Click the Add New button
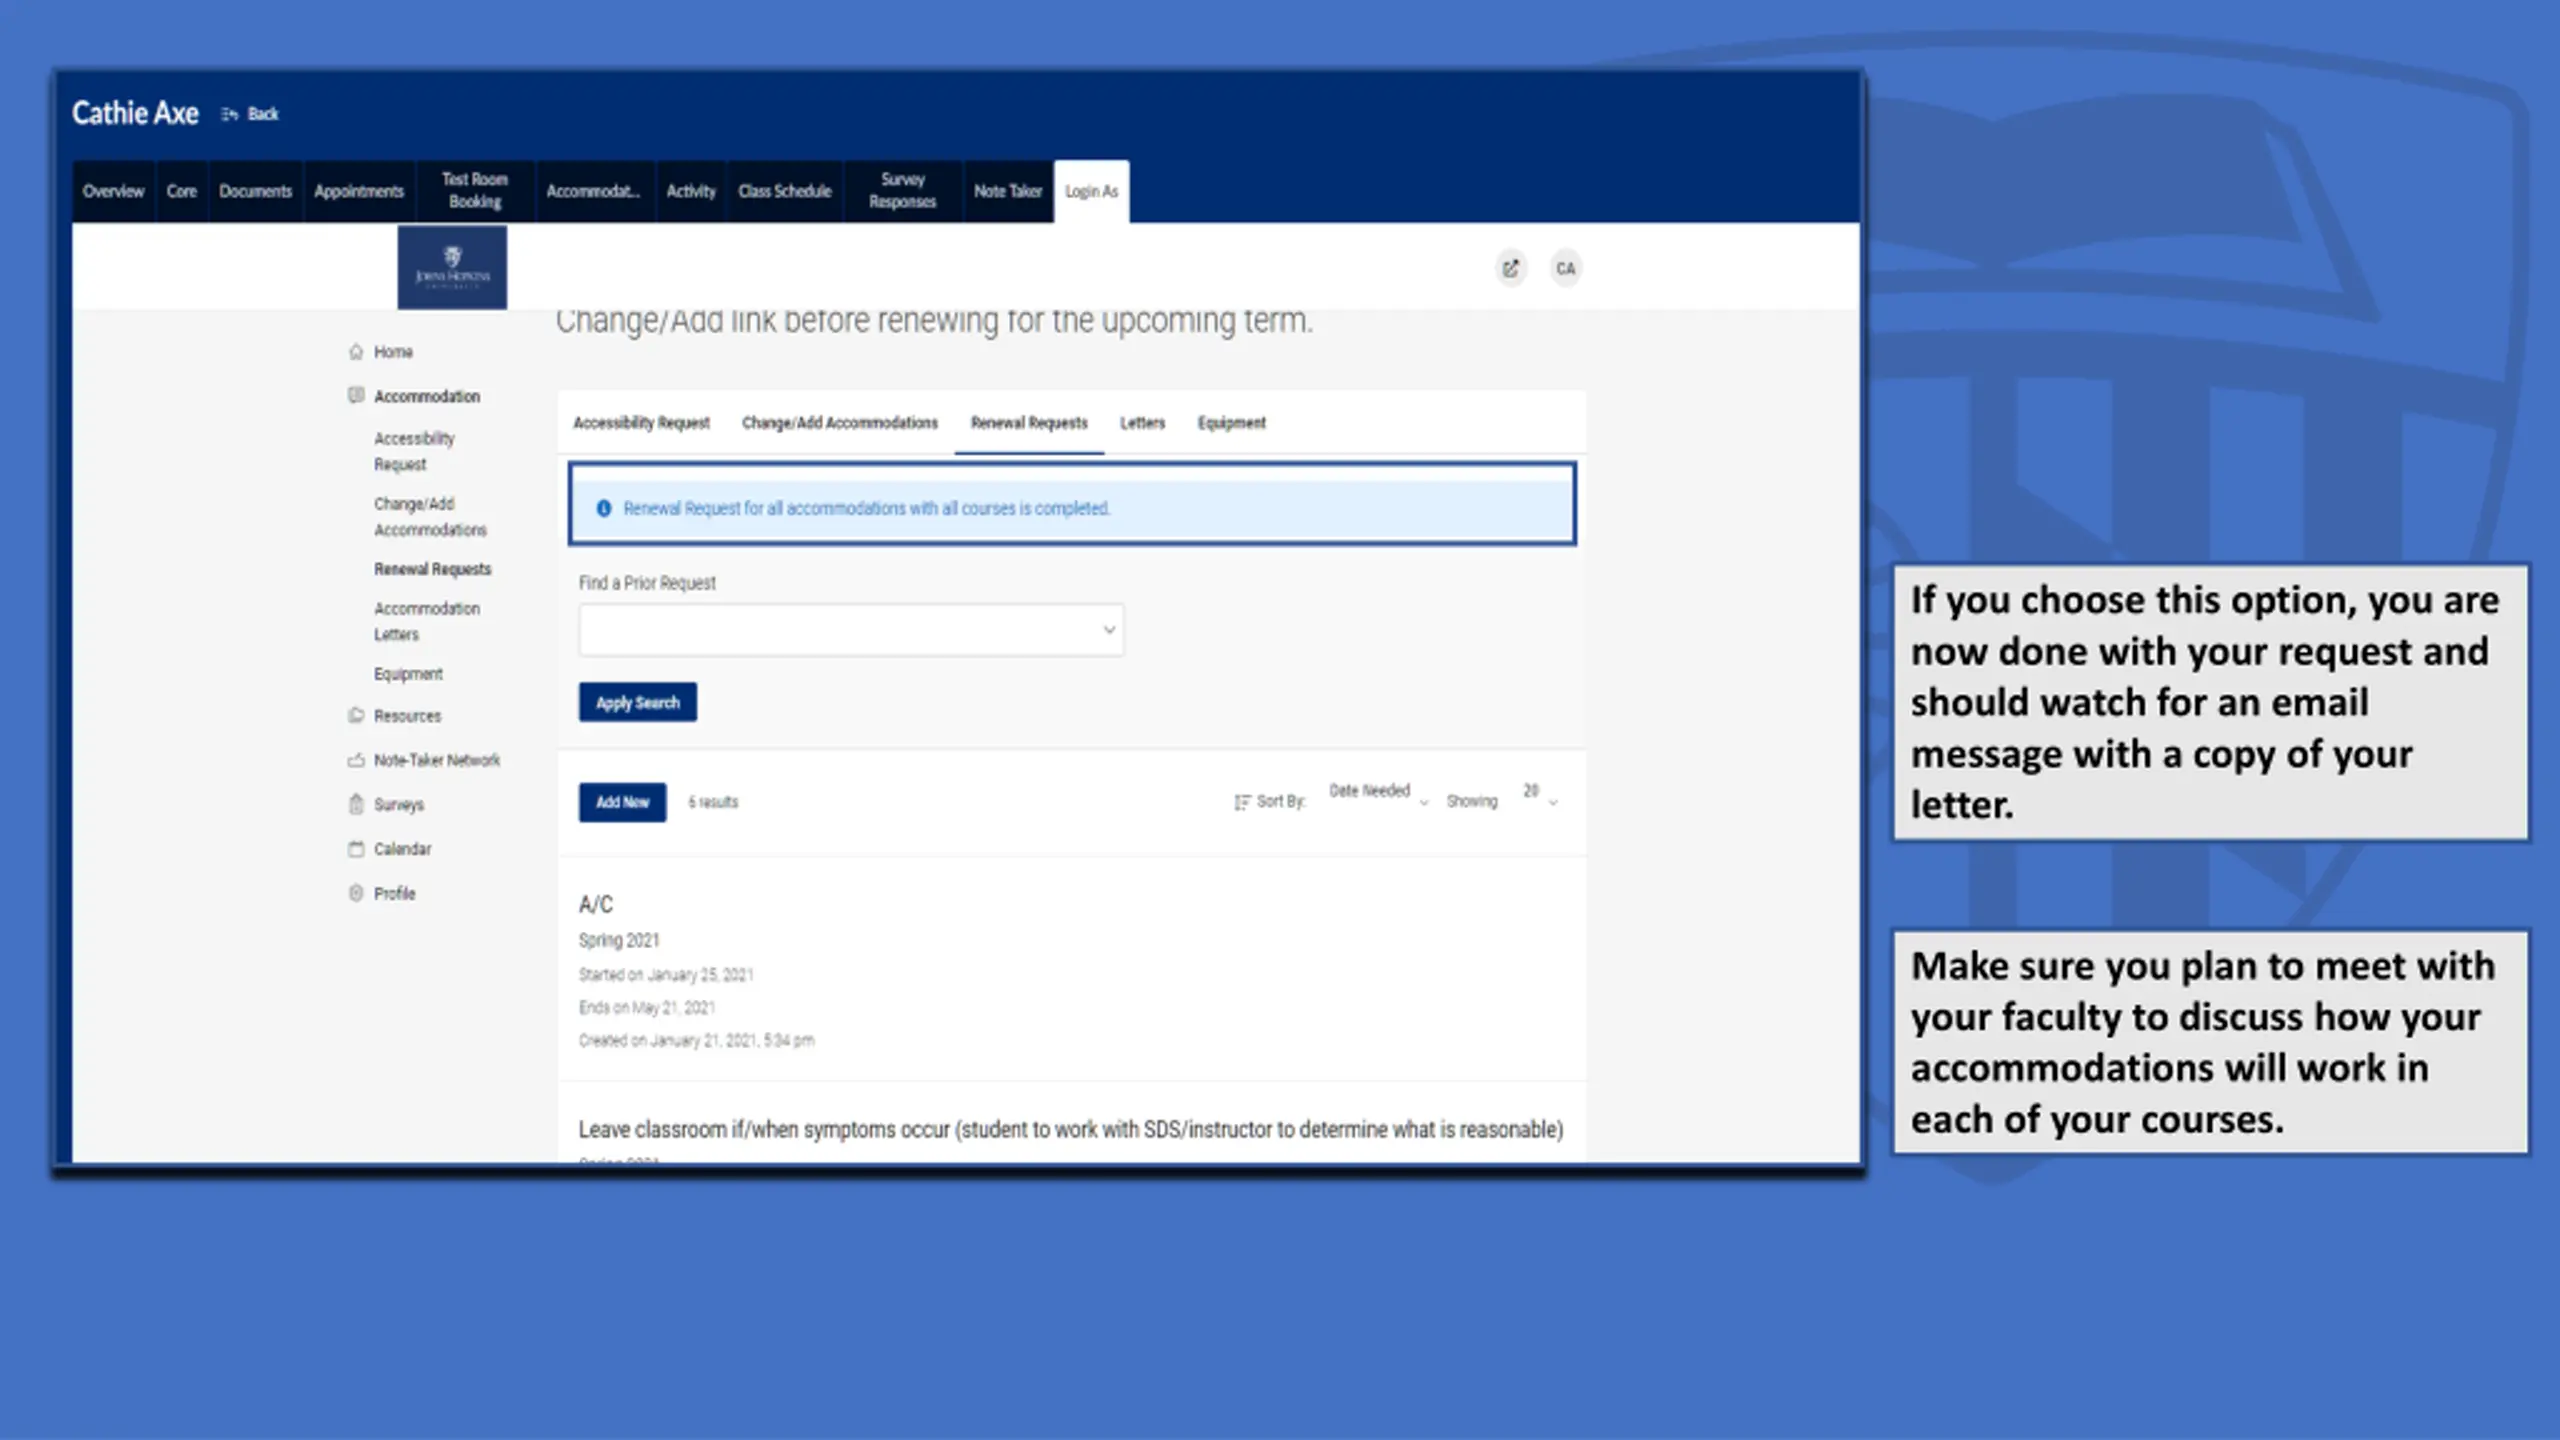 click(x=622, y=802)
